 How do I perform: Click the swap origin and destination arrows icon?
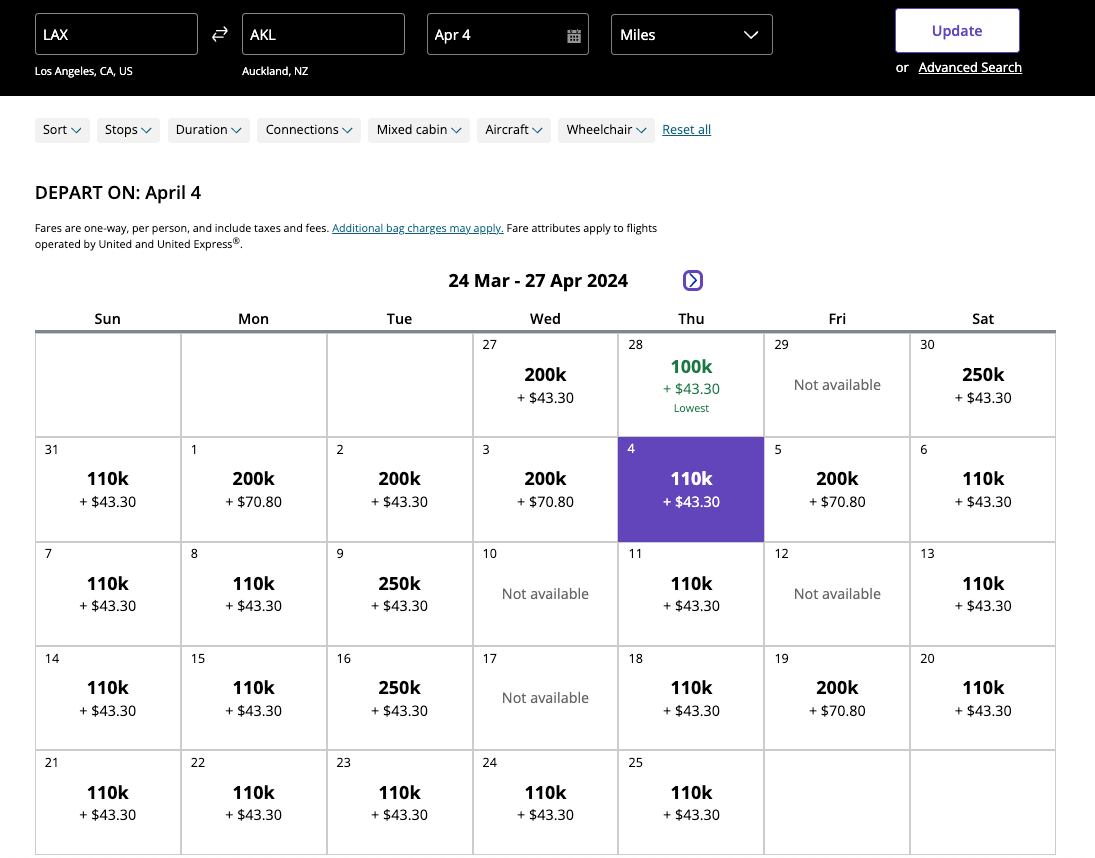(220, 35)
